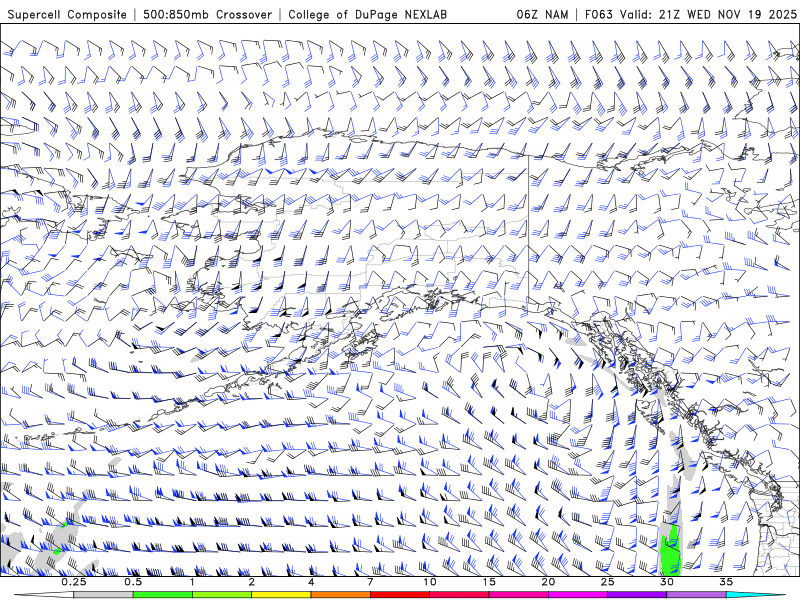The height and width of the screenshot is (600, 800).
Task: Click the 0.25 colorbar value
Action: [74, 582]
